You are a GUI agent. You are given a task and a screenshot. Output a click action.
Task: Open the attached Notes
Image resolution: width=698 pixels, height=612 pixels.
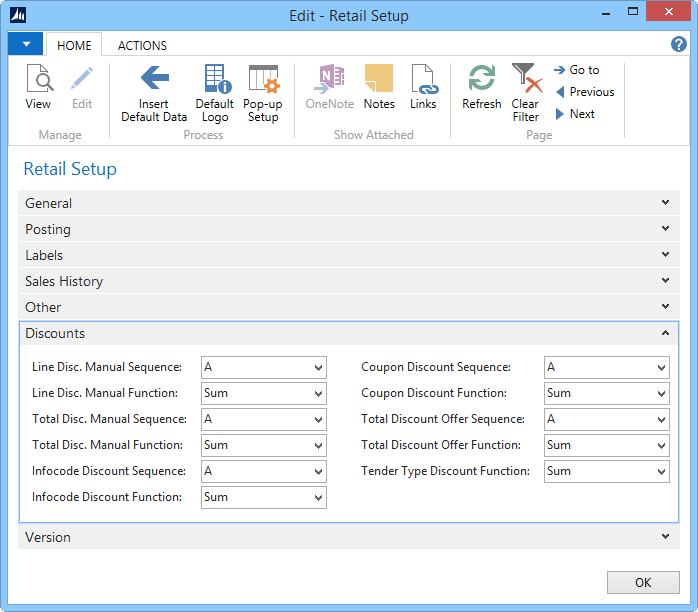(379, 86)
